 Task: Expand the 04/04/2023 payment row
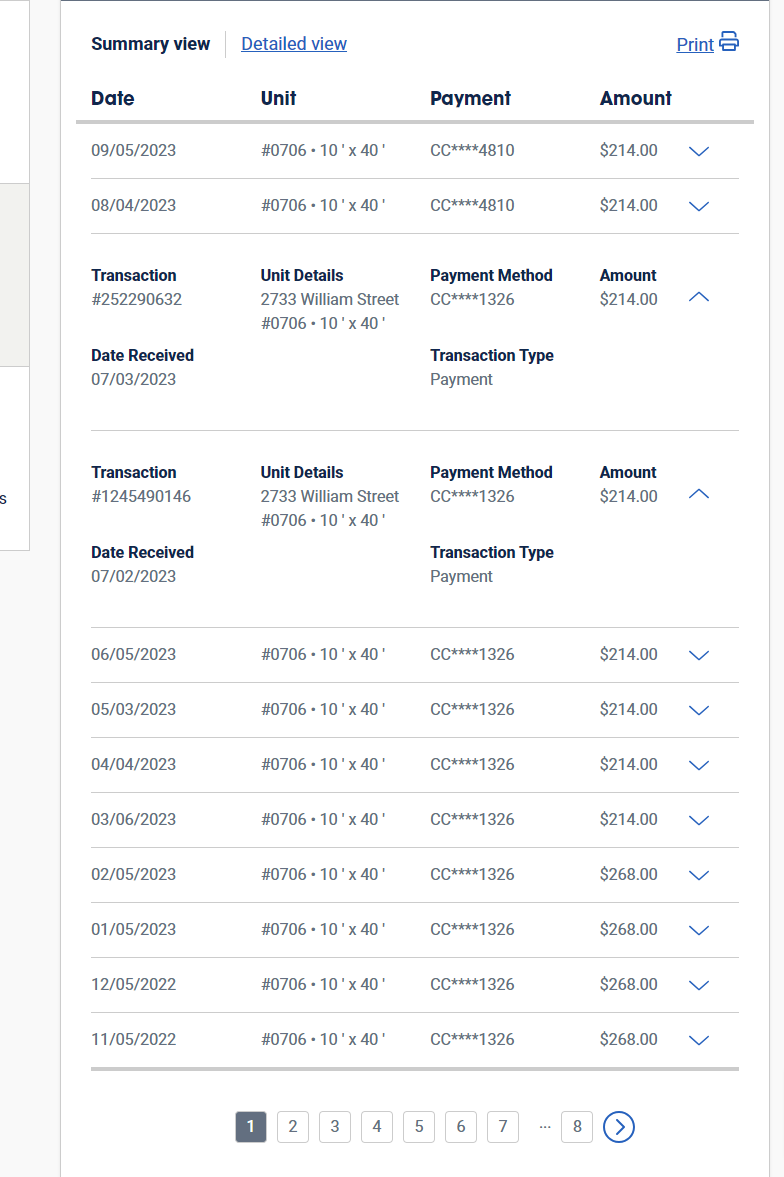(x=699, y=765)
